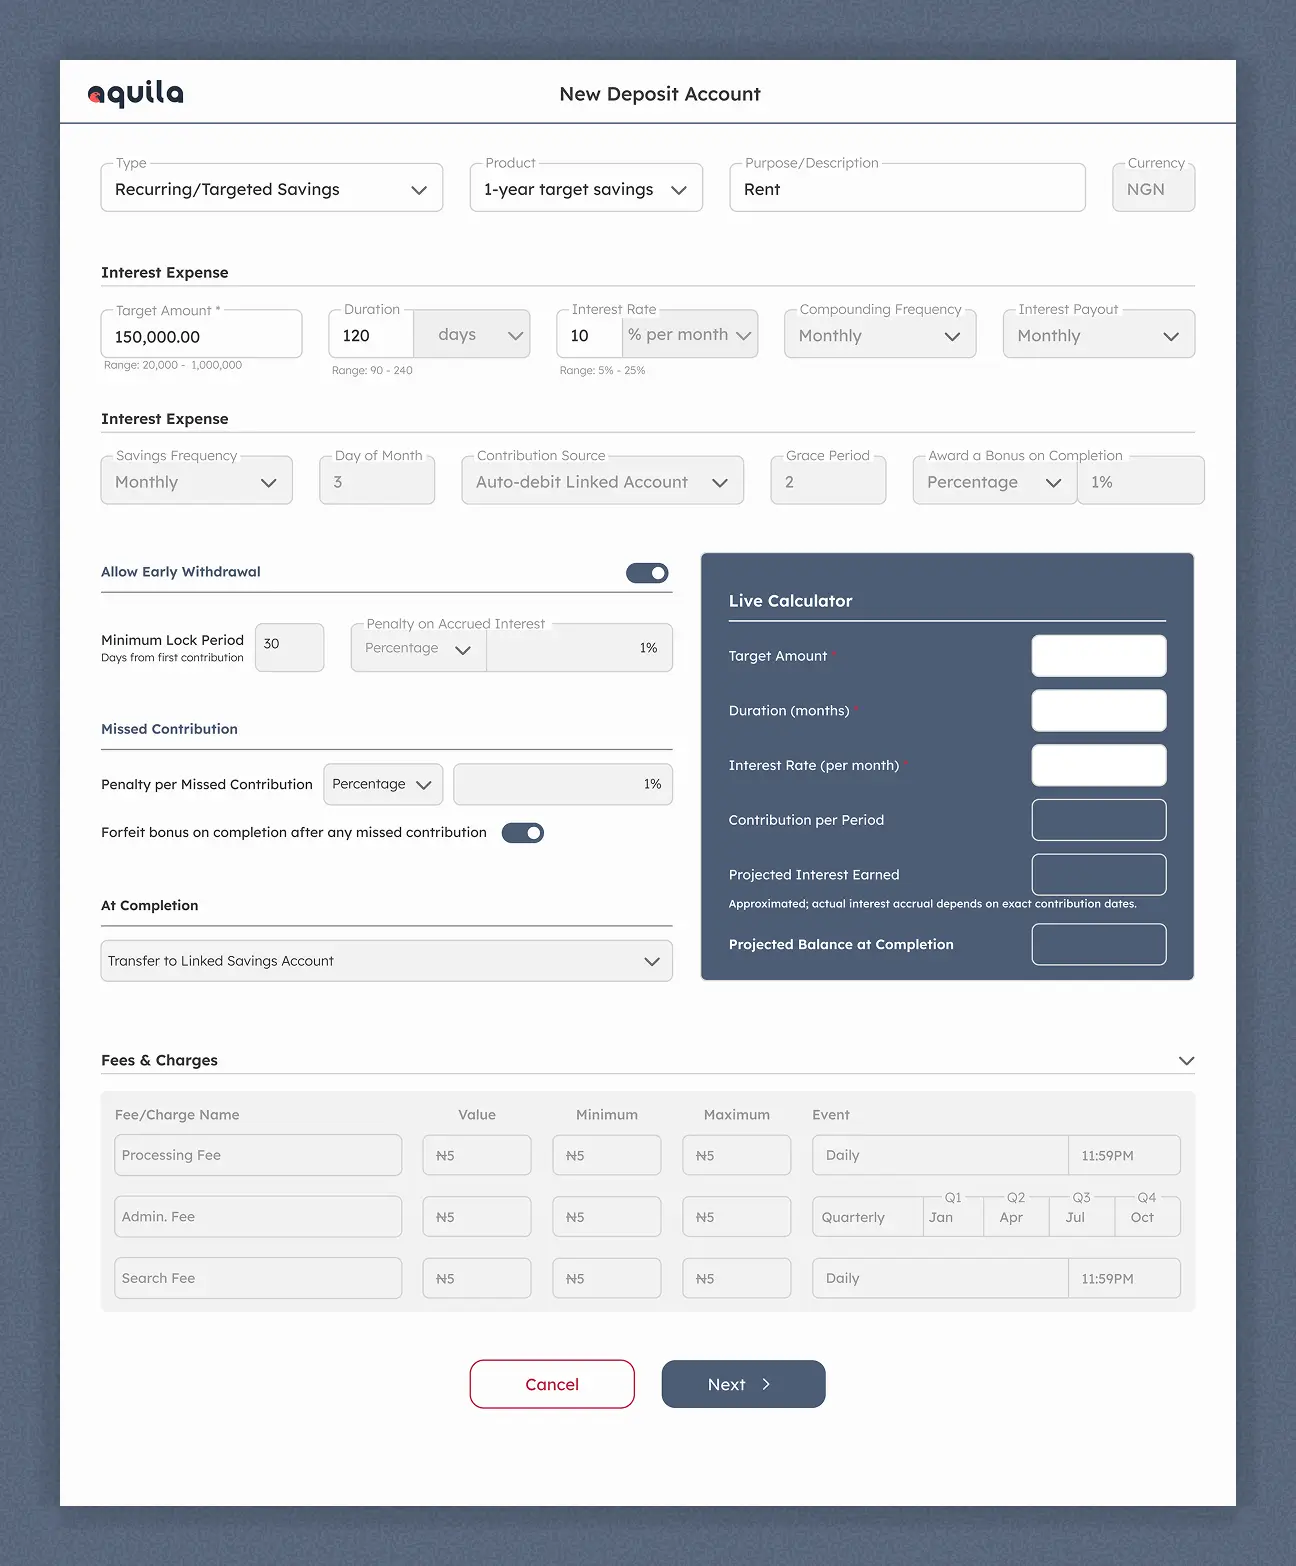Open the Award a Bonus type dropdown
This screenshot has width=1296, height=1566.
coord(995,481)
